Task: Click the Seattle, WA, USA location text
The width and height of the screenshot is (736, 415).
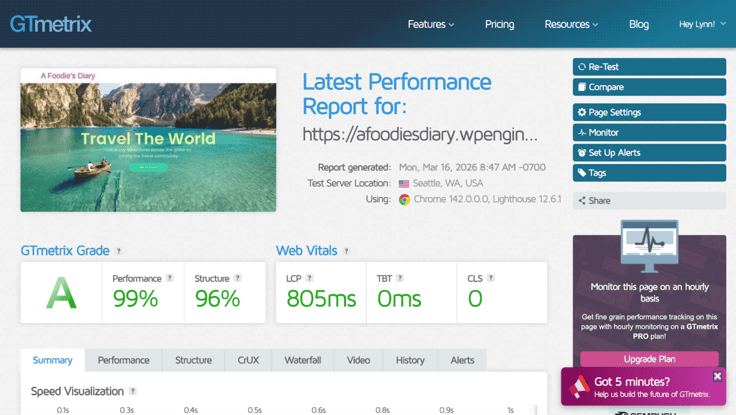Action: [x=448, y=184]
